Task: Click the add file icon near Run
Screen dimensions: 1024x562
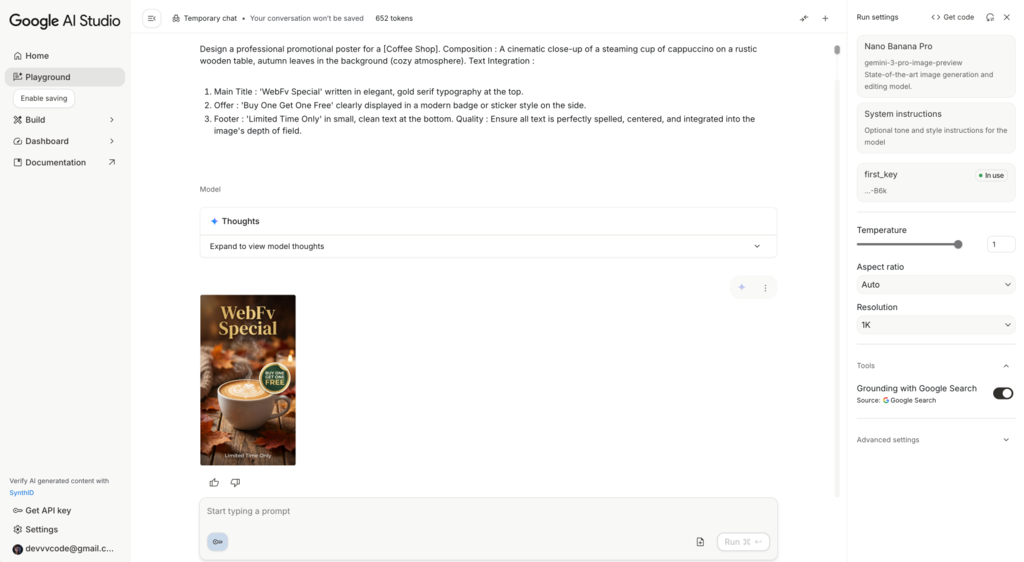Action: click(700, 542)
